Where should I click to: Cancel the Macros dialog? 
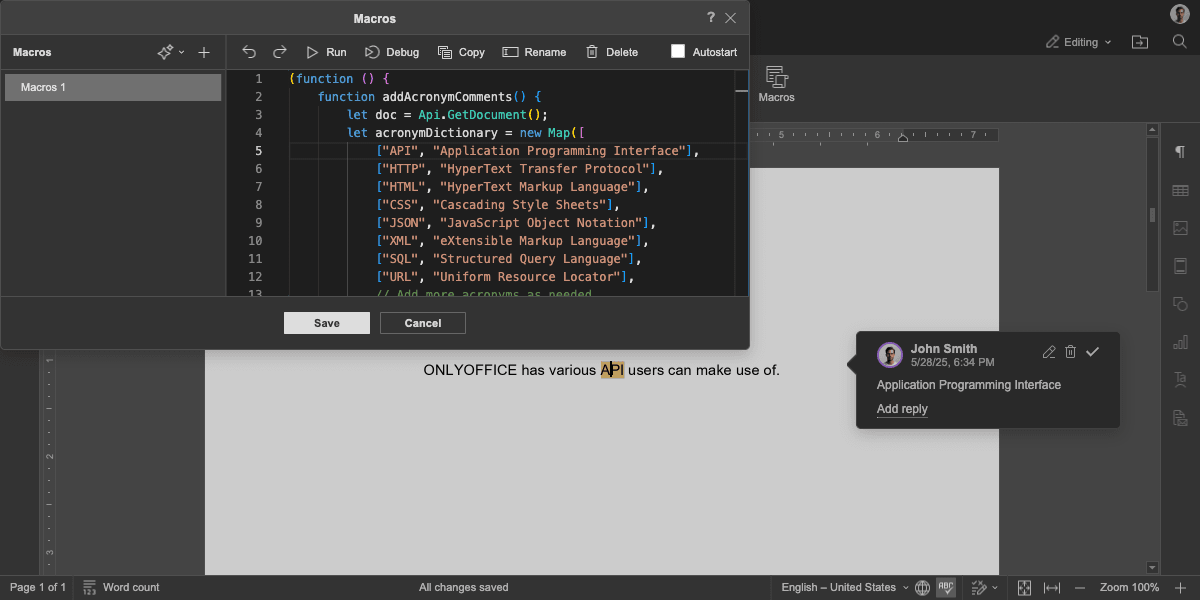[423, 323]
